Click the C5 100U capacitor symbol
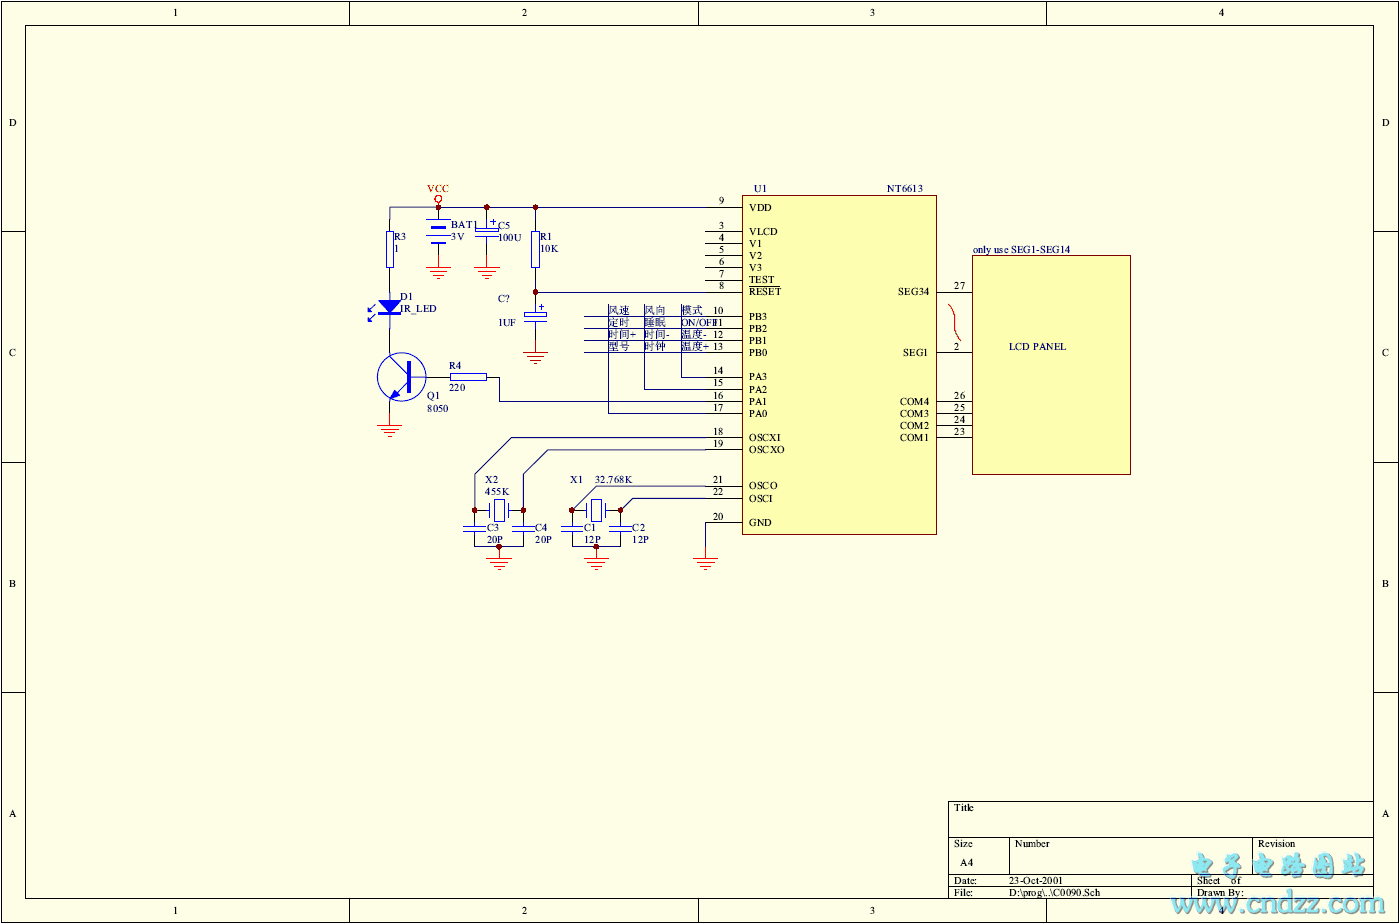Image resolution: width=1399 pixels, height=924 pixels. [x=487, y=230]
